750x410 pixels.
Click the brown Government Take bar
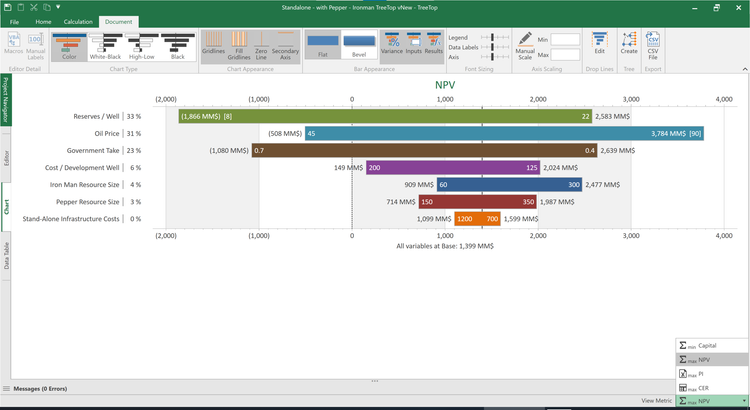click(x=424, y=150)
